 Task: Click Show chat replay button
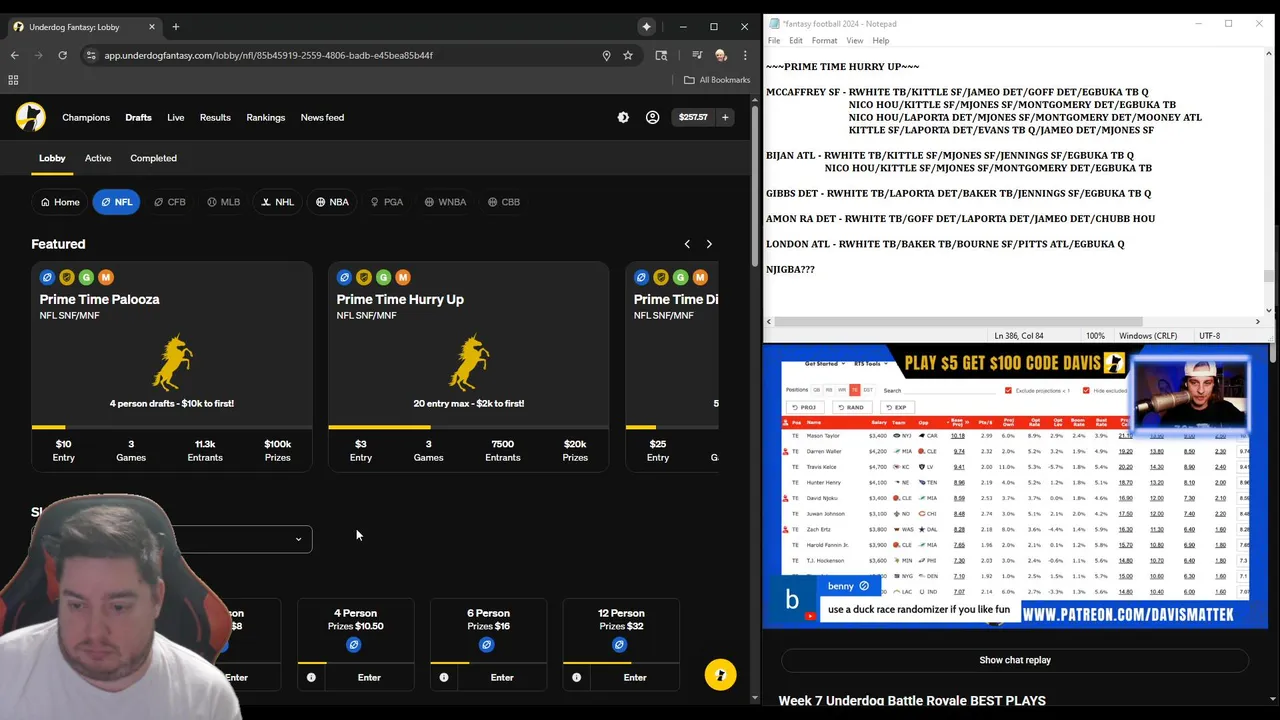click(x=1015, y=660)
